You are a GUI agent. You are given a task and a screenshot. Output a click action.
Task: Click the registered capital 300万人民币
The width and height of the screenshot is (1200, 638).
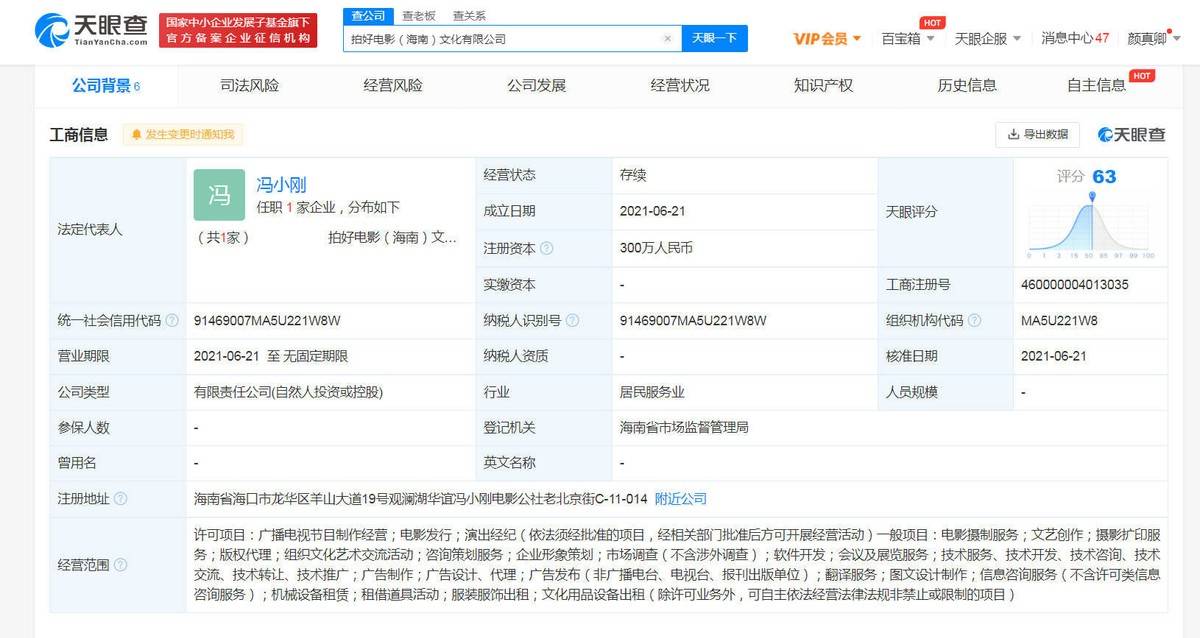point(656,248)
